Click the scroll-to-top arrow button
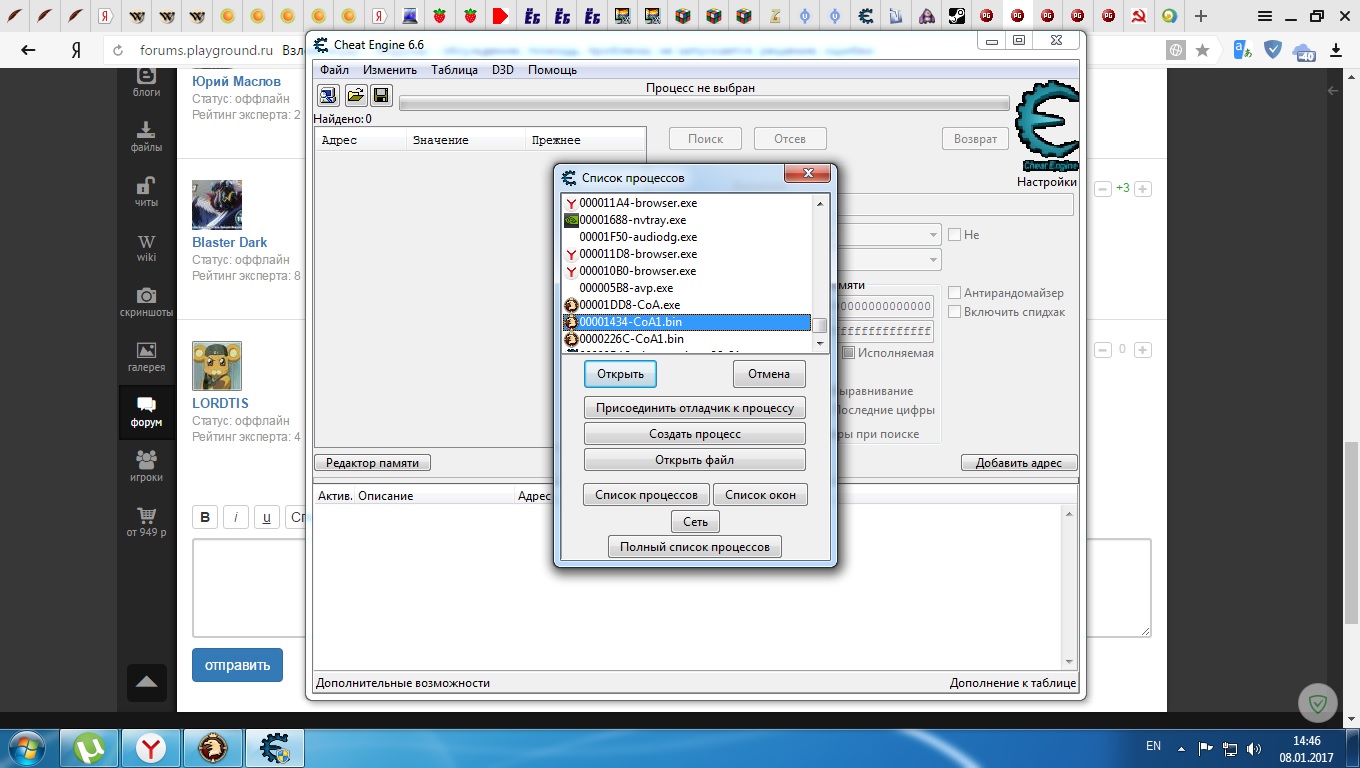The image size is (1360, 768). (146, 682)
